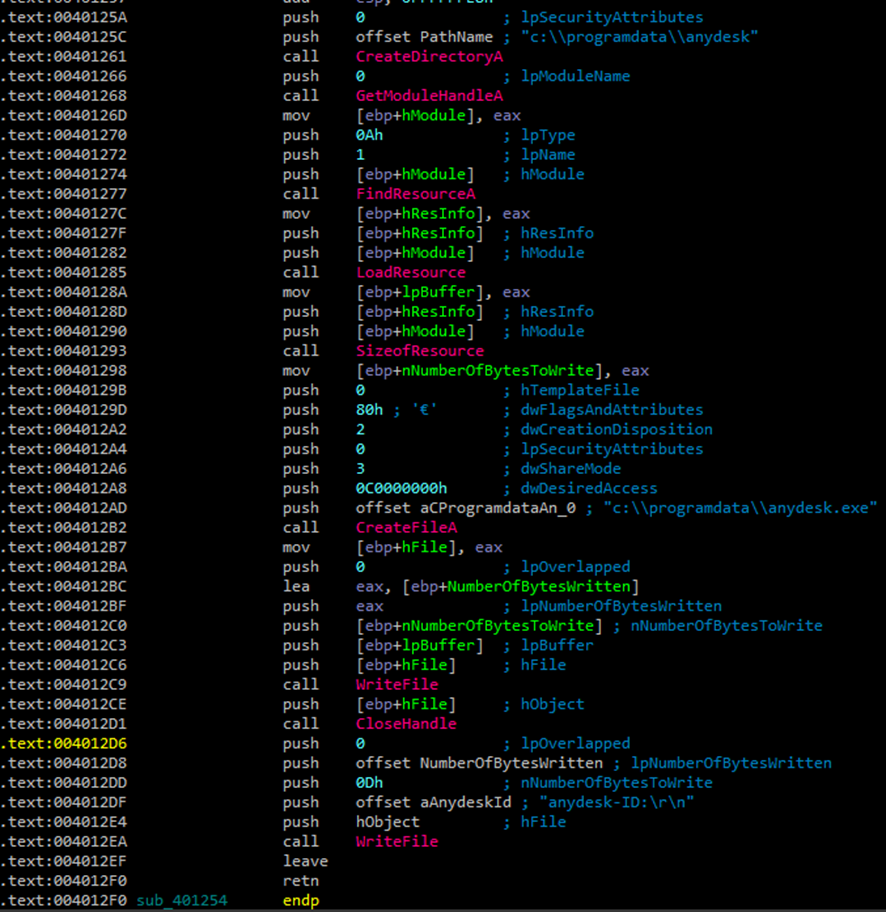Image resolution: width=886 pixels, height=912 pixels.
Task: Click [ebp+NumberOfBytesWritten] operand in lea
Action: pyautogui.click(x=521, y=586)
